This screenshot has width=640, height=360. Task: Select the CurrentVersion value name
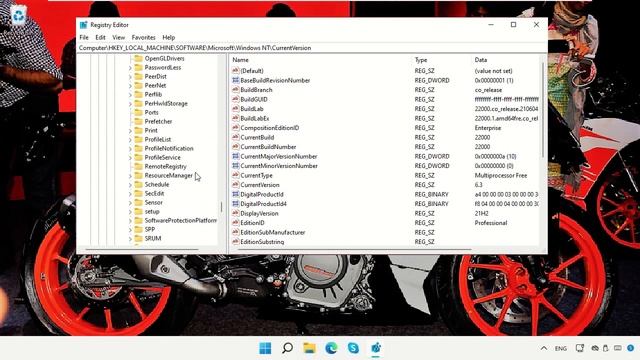coord(260,184)
